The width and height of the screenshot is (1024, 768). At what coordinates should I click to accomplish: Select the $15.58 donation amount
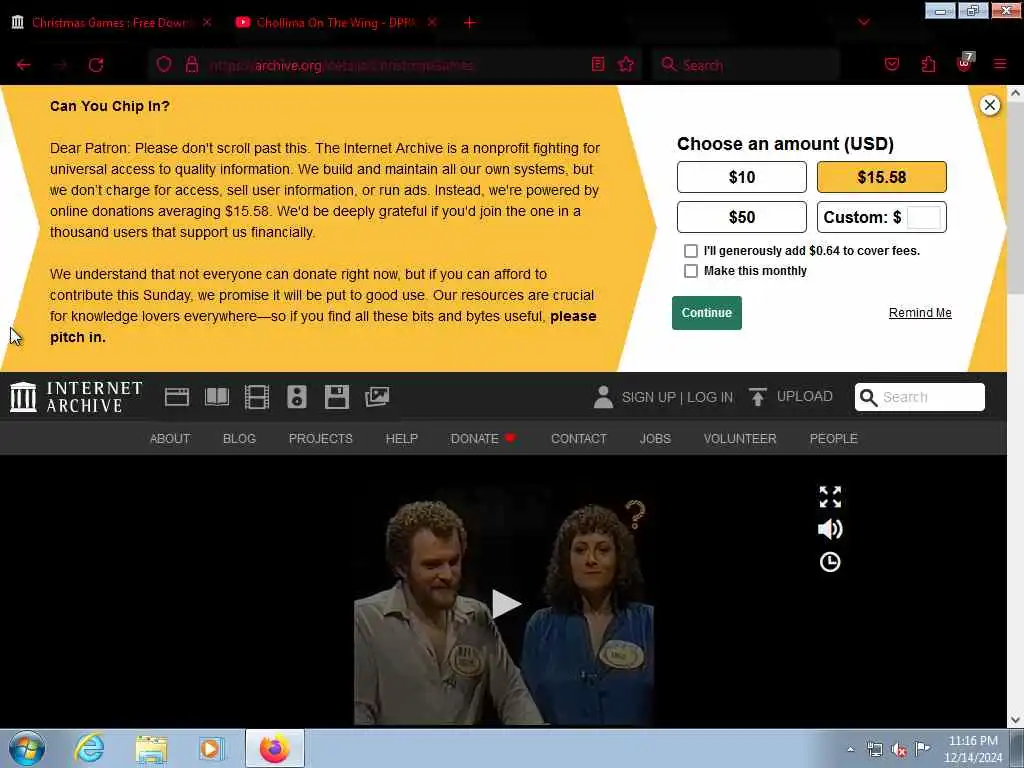pyautogui.click(x=882, y=177)
